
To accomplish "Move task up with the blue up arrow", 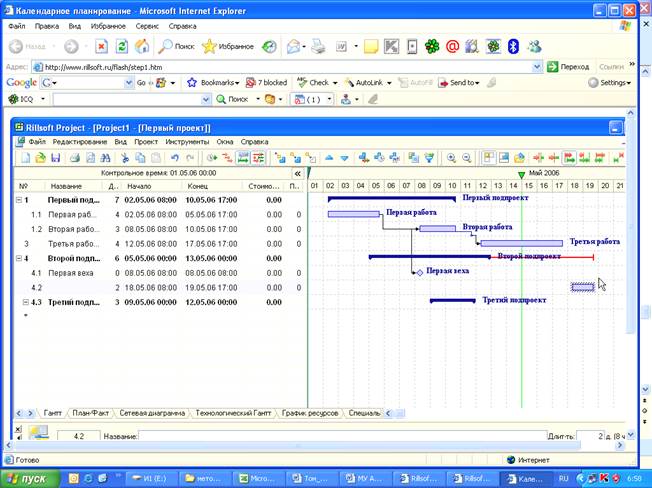I will coord(329,158).
